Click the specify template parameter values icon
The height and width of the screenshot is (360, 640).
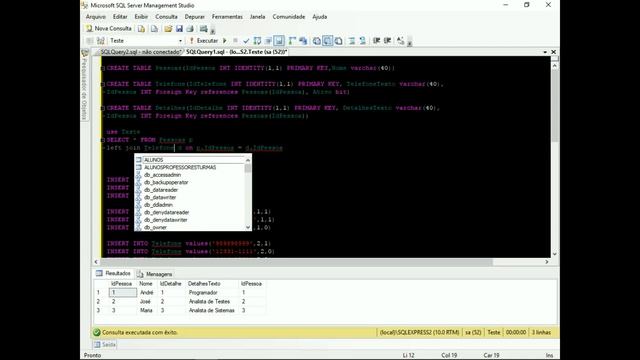click(x=400, y=41)
